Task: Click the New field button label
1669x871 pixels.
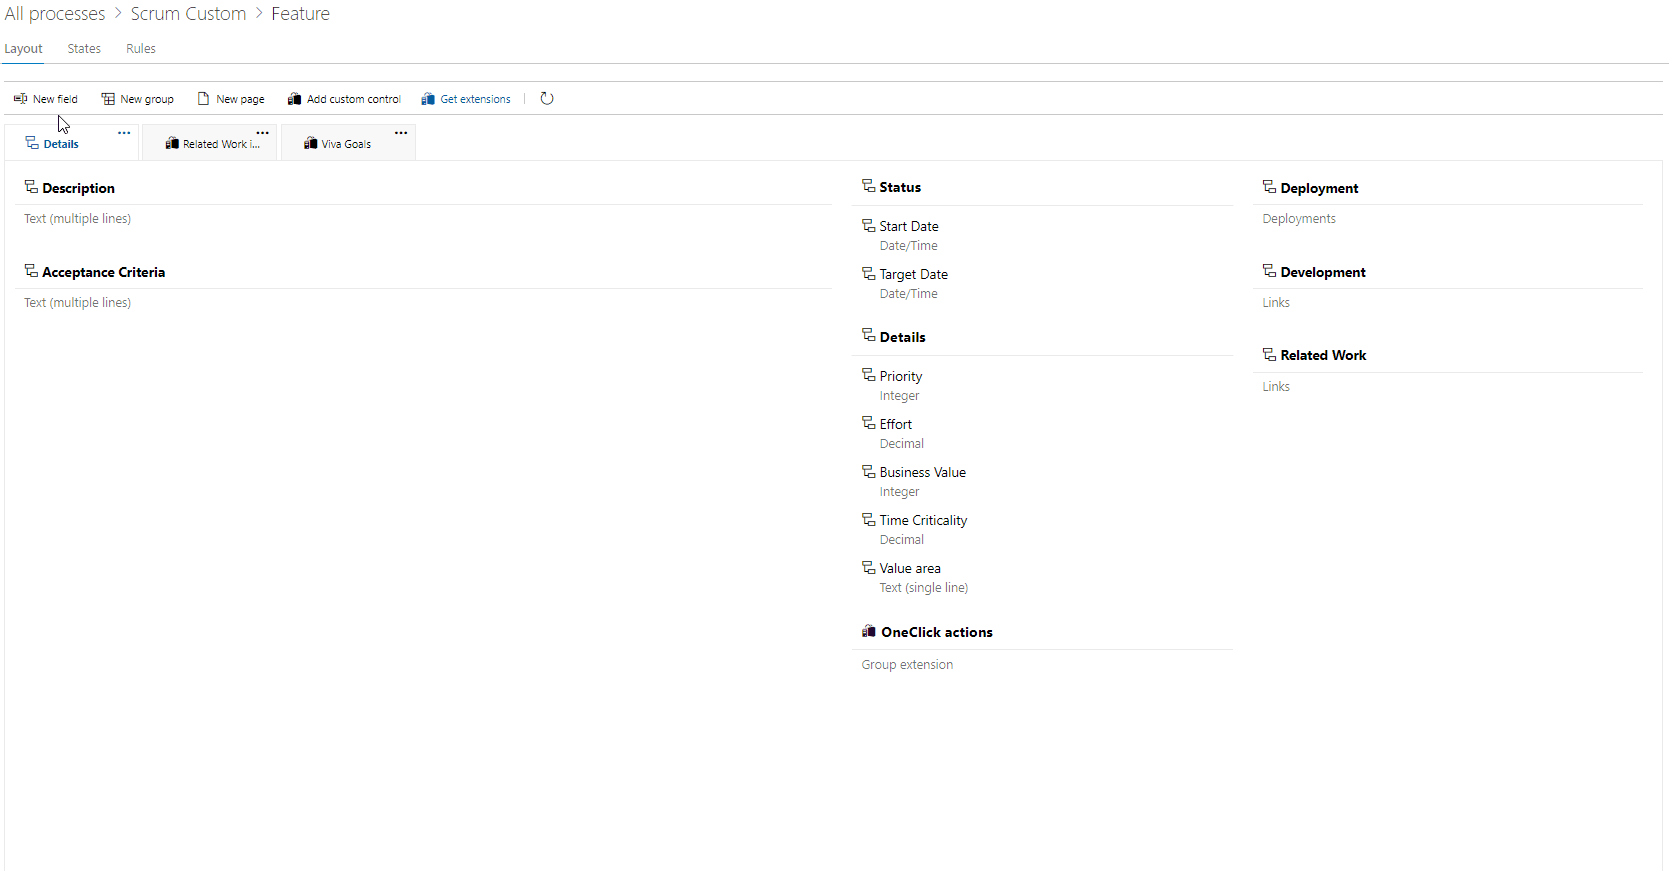Action: click(x=55, y=99)
